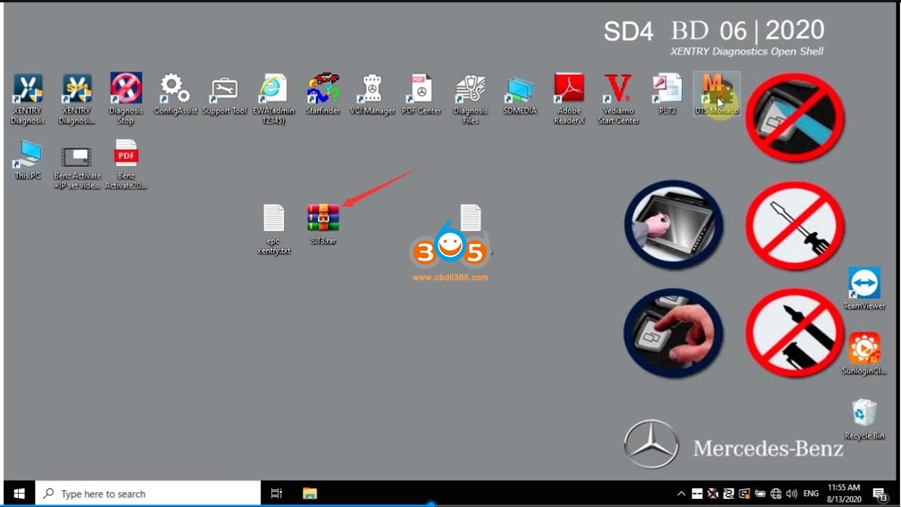Select the 8.13.rar archive file
Screen dimensions: 901x507
(x=323, y=224)
